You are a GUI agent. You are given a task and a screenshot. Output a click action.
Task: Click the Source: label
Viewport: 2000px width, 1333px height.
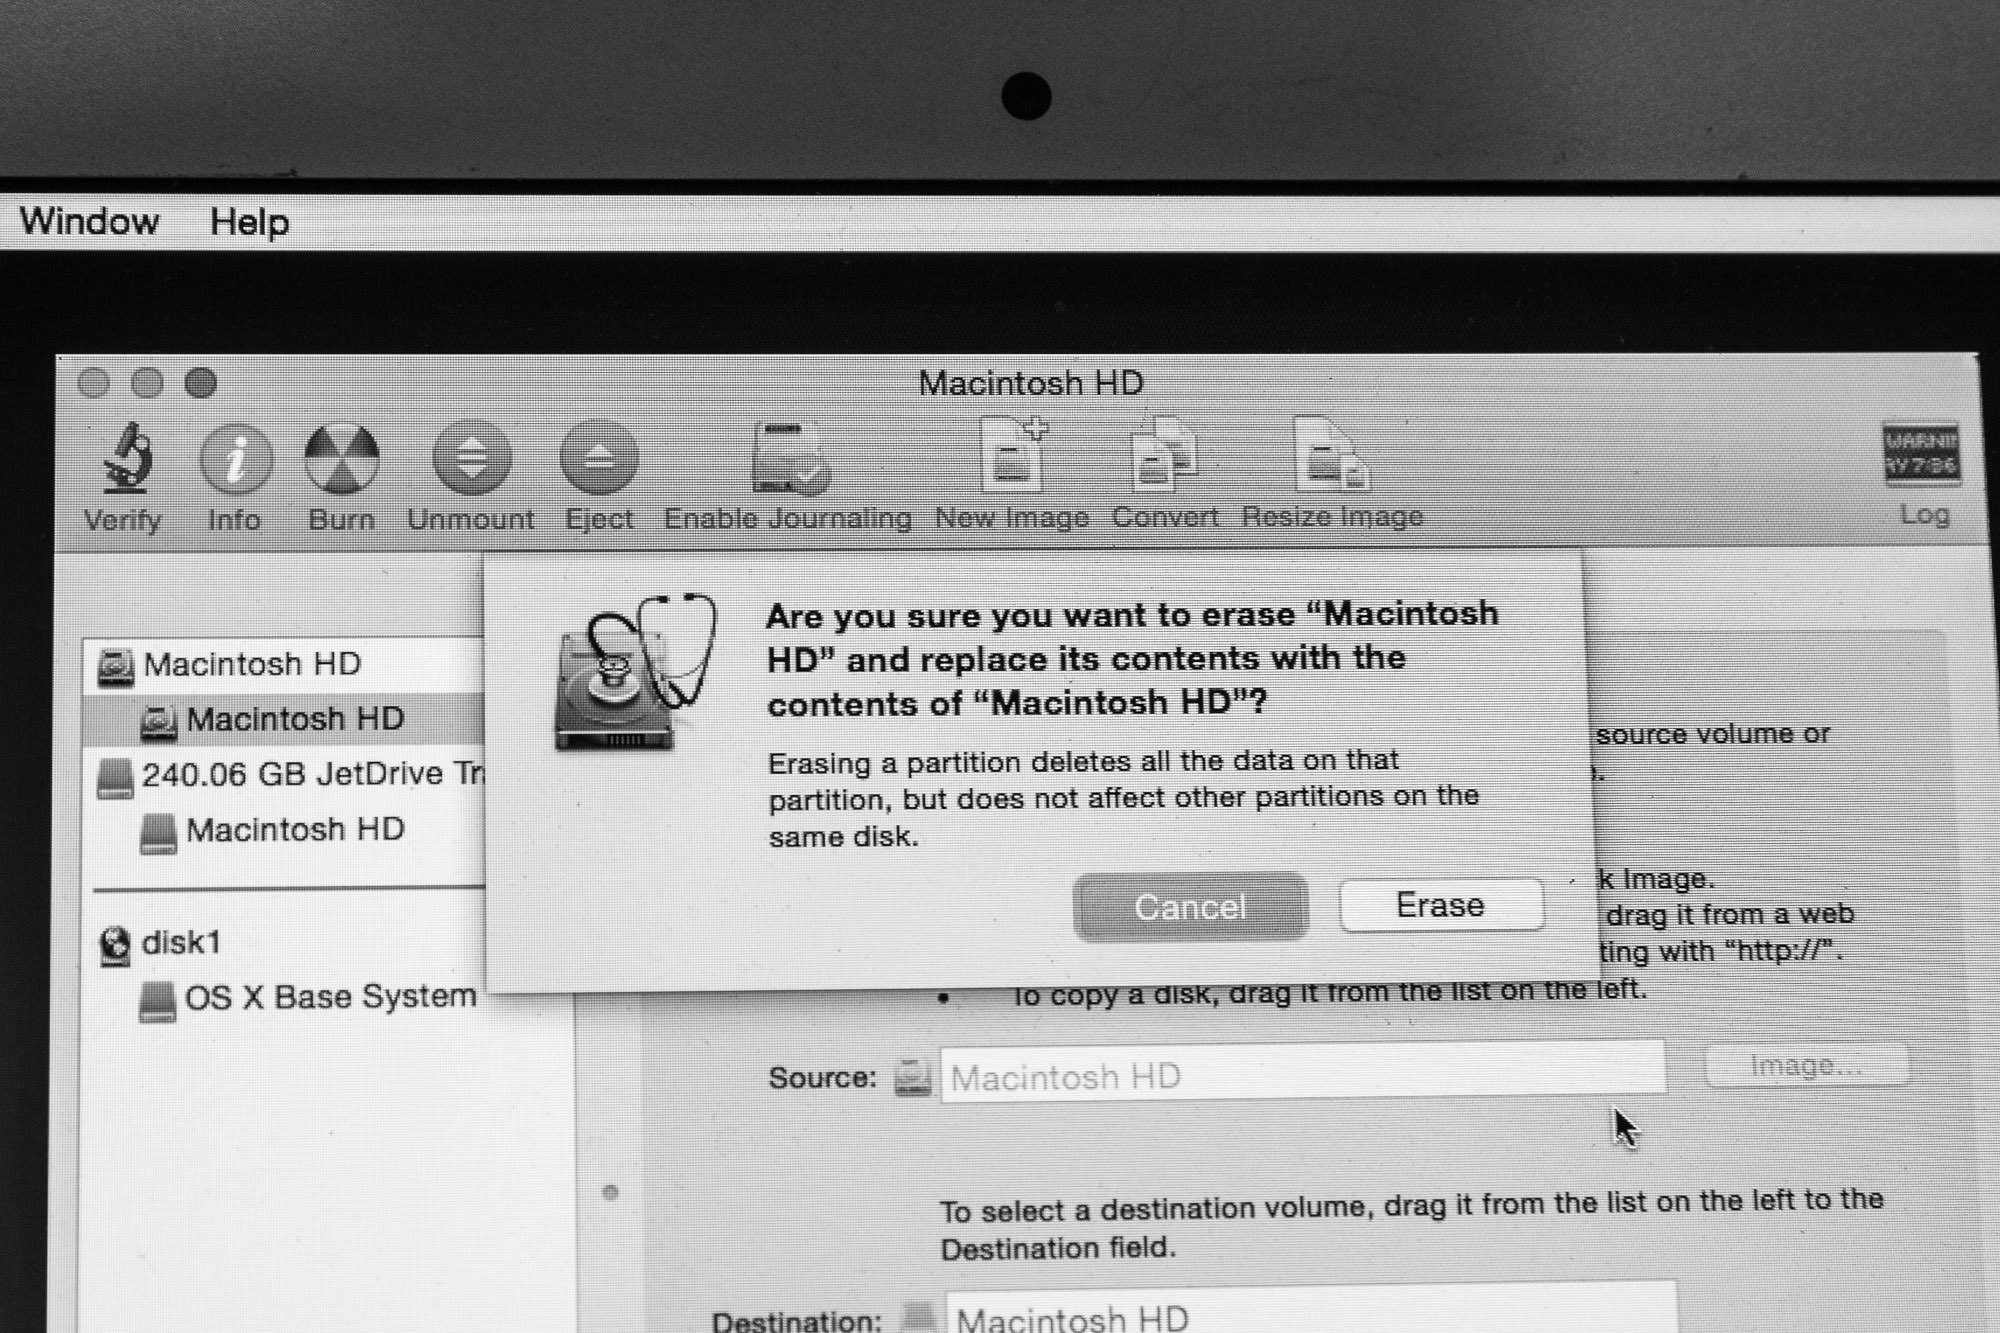click(822, 1078)
